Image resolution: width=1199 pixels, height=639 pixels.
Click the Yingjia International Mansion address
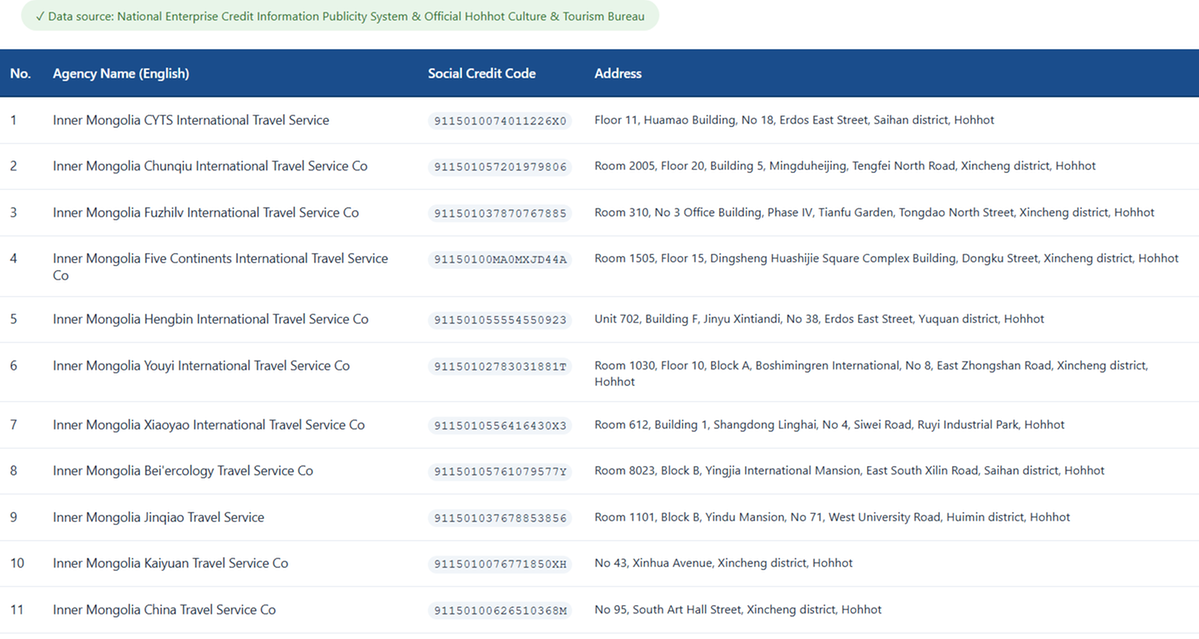coord(849,470)
